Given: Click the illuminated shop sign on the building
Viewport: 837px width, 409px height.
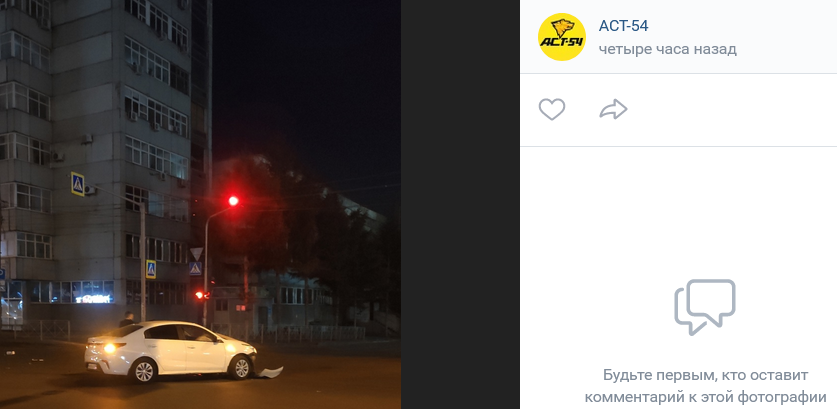Looking at the screenshot, I should [x=93, y=298].
